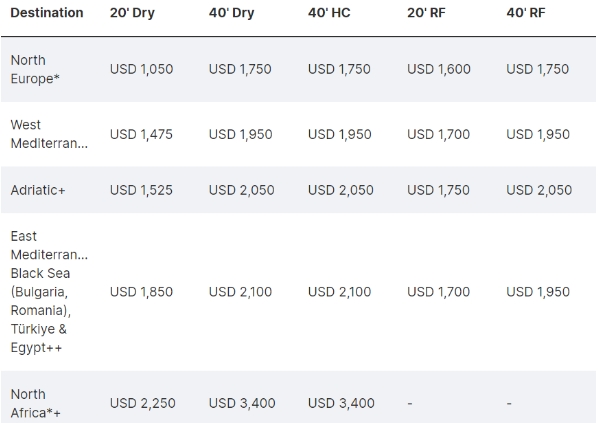Image resolution: width=598 pixels, height=423 pixels.
Task: Click West Mediterranean 20' Dry rate USD 1,475
Action: (x=141, y=134)
